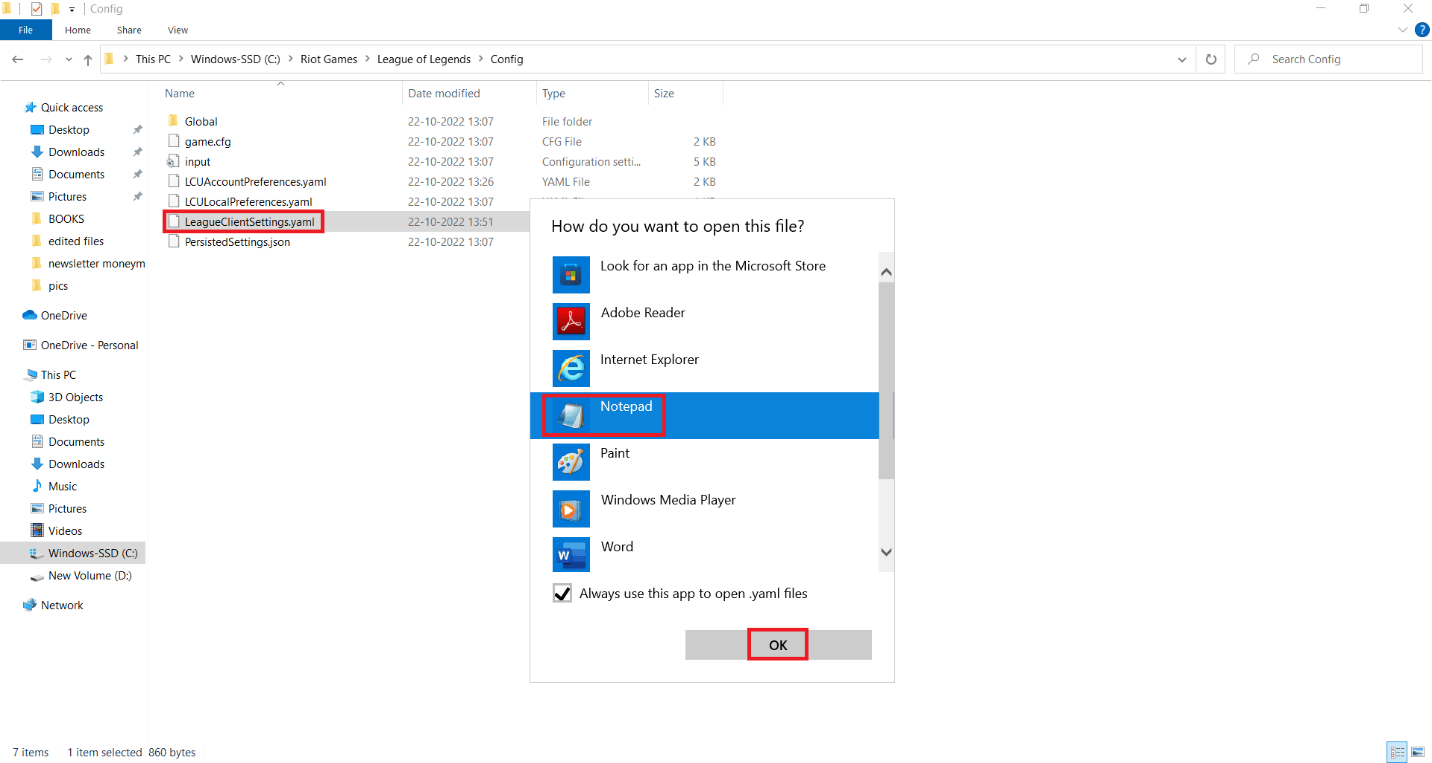Select PersistedSettings.json file
The image size is (1432, 763).
click(x=237, y=242)
